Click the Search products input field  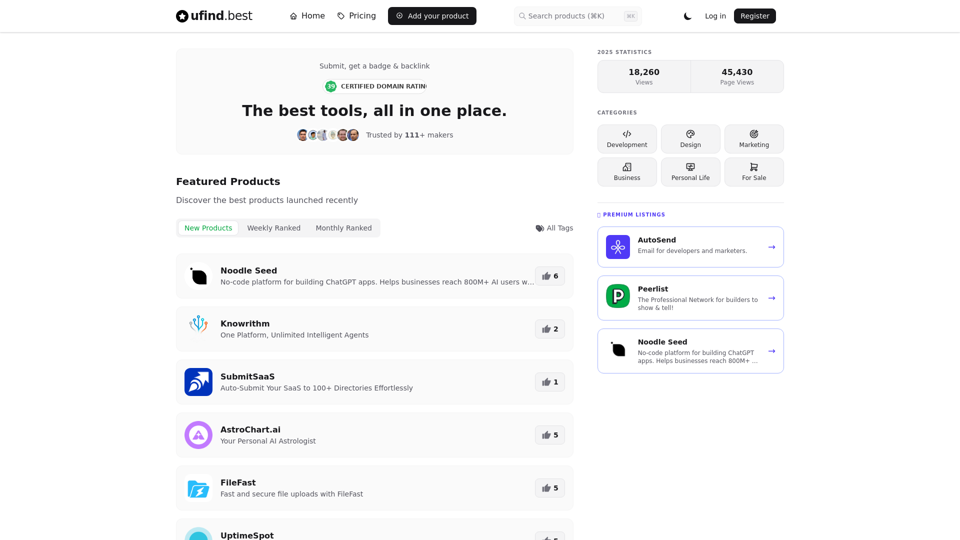click(578, 16)
